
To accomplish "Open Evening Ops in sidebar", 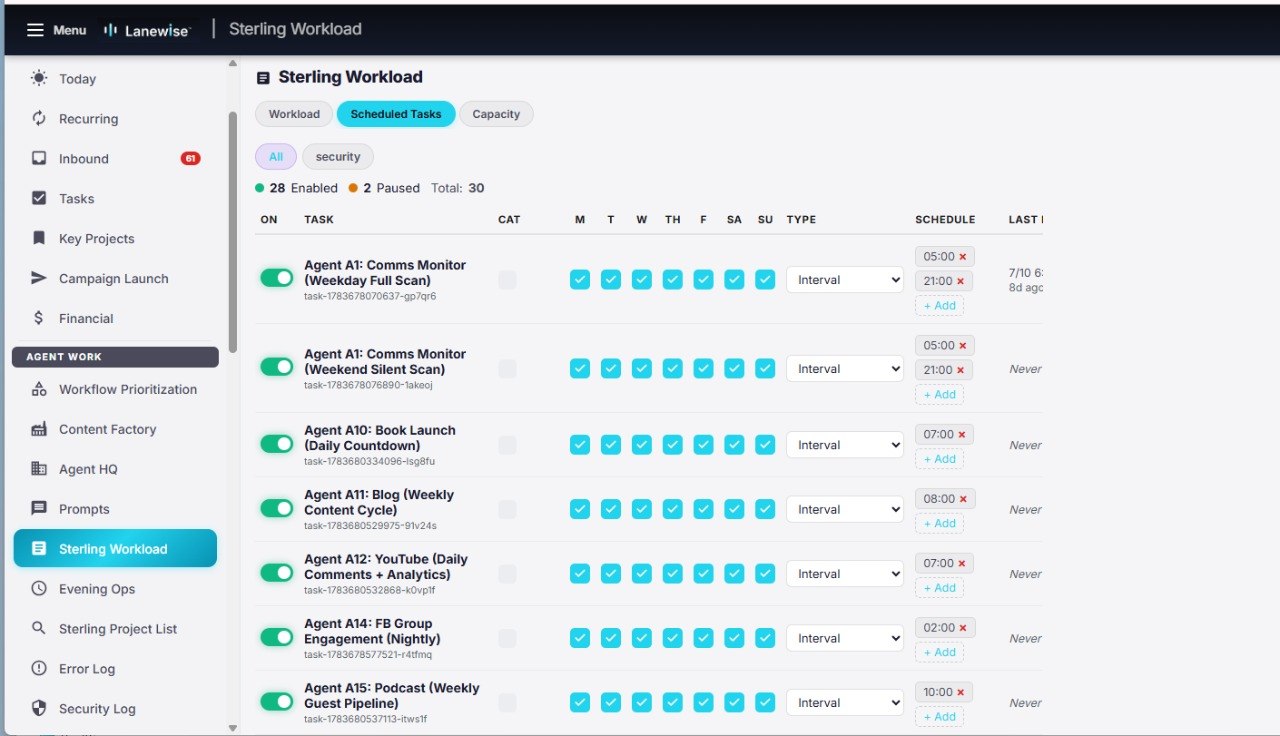I will [x=115, y=589].
